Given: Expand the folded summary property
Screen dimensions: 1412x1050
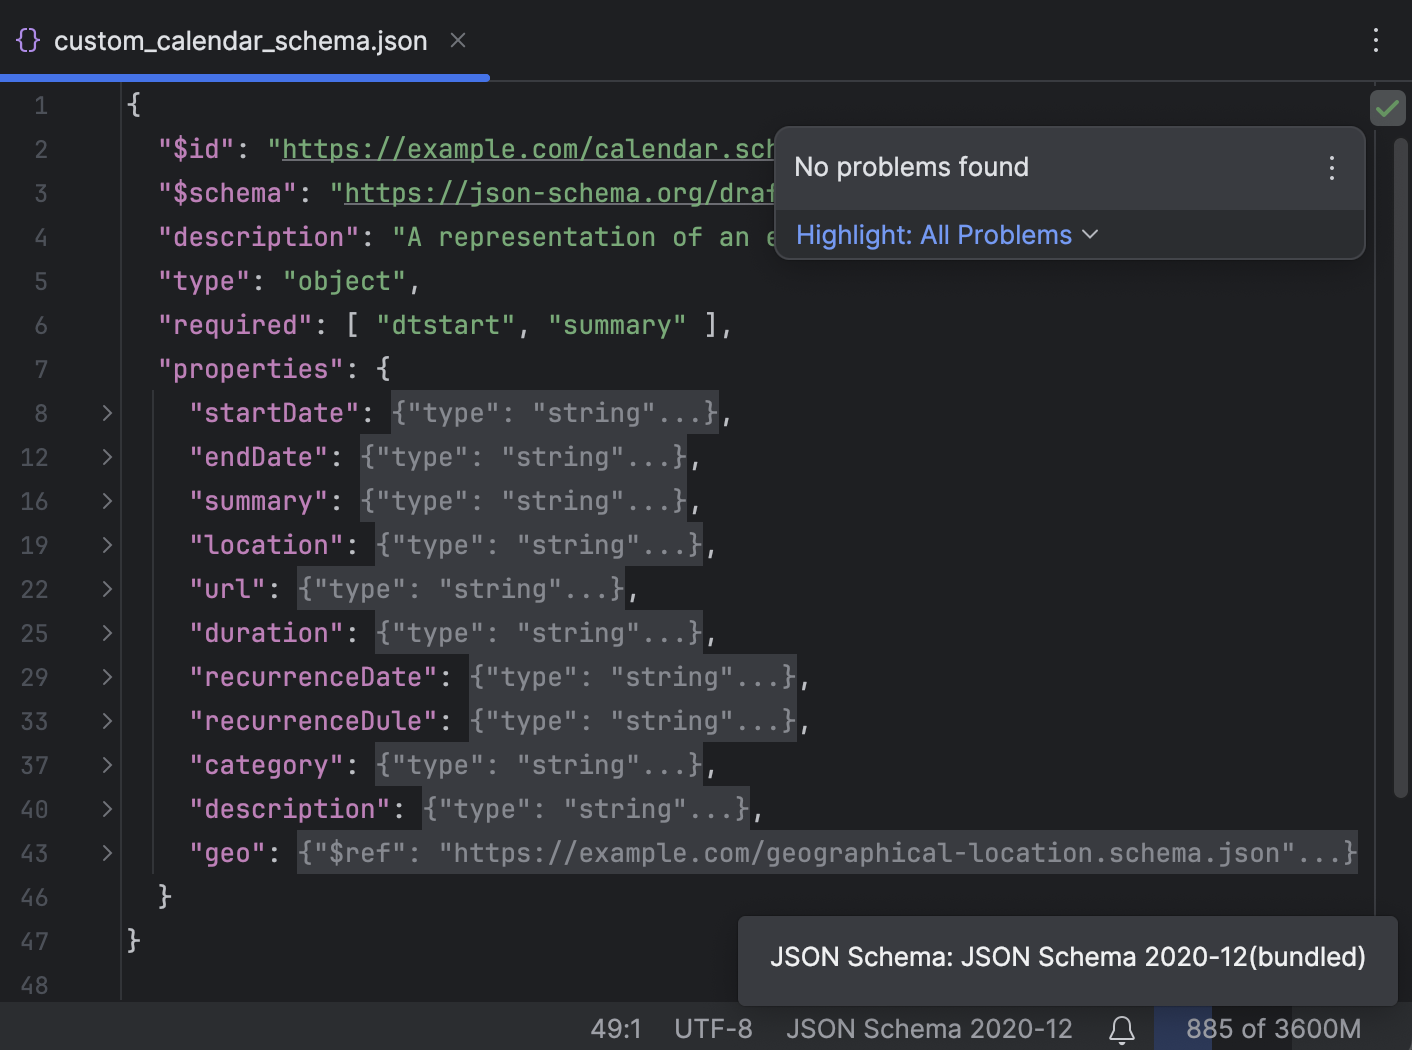Looking at the screenshot, I should 106,501.
